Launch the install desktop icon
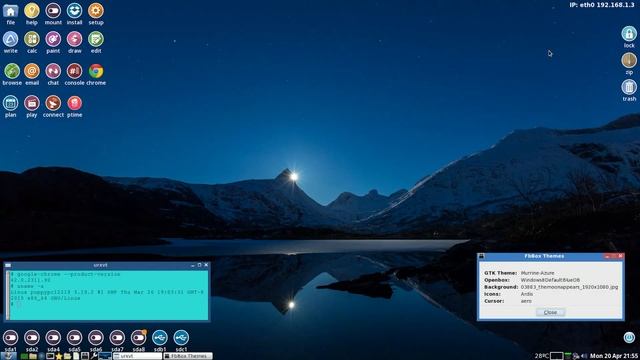640x360 pixels. 74,11
